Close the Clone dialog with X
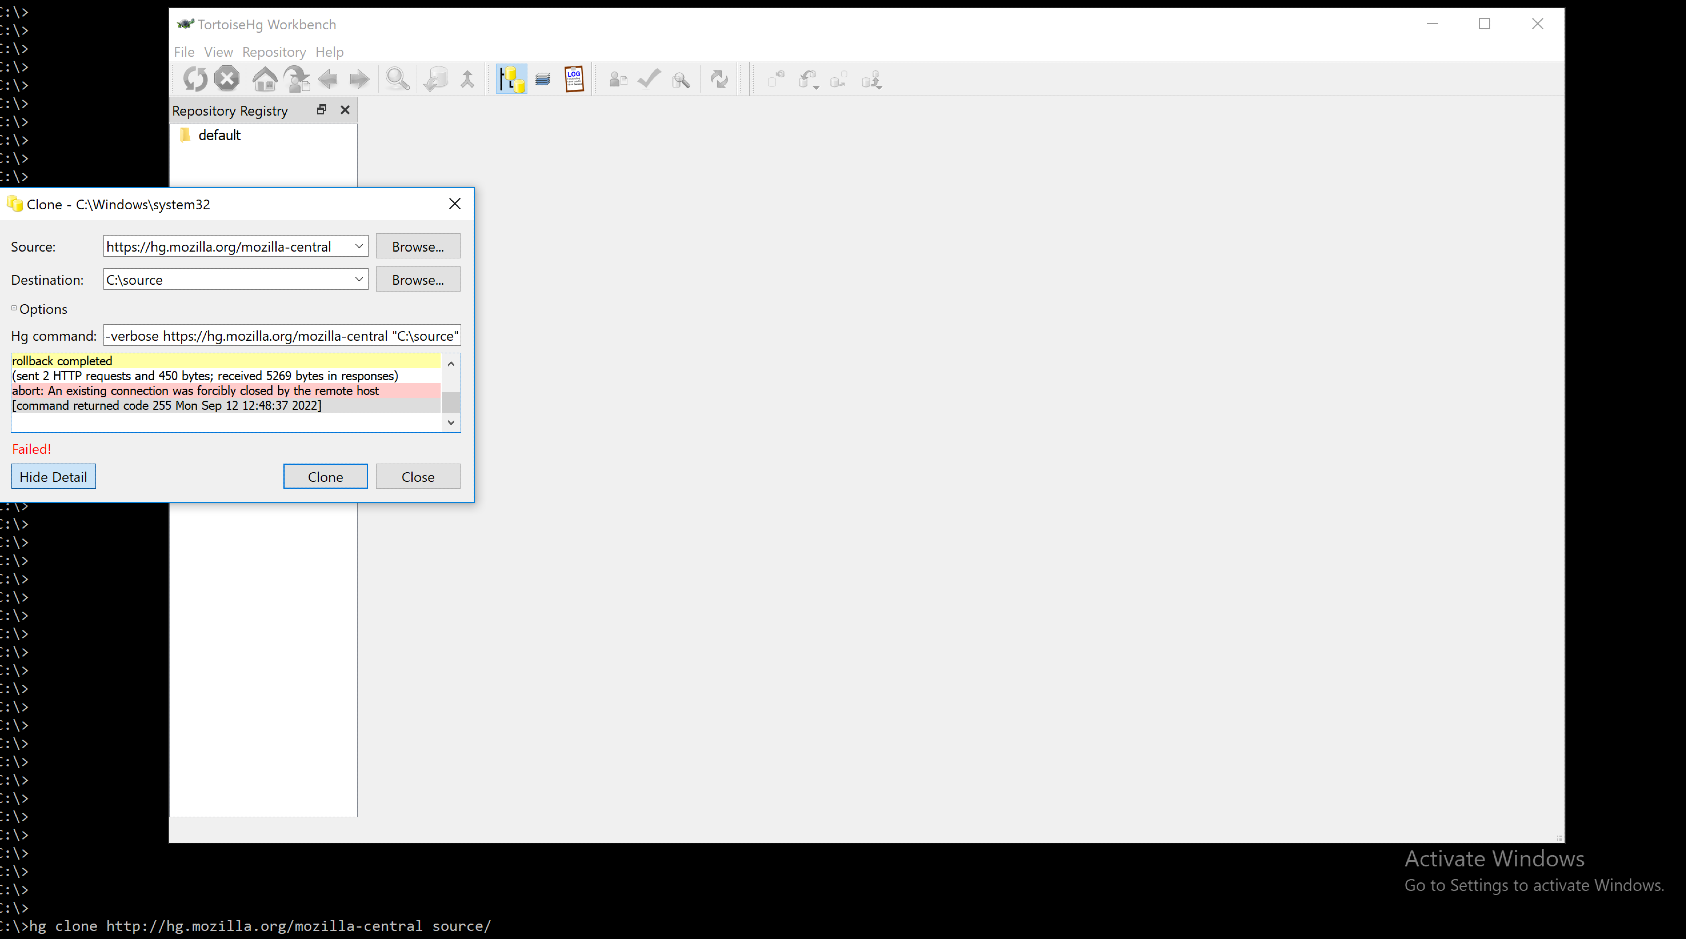This screenshot has height=939, width=1686. (x=455, y=204)
